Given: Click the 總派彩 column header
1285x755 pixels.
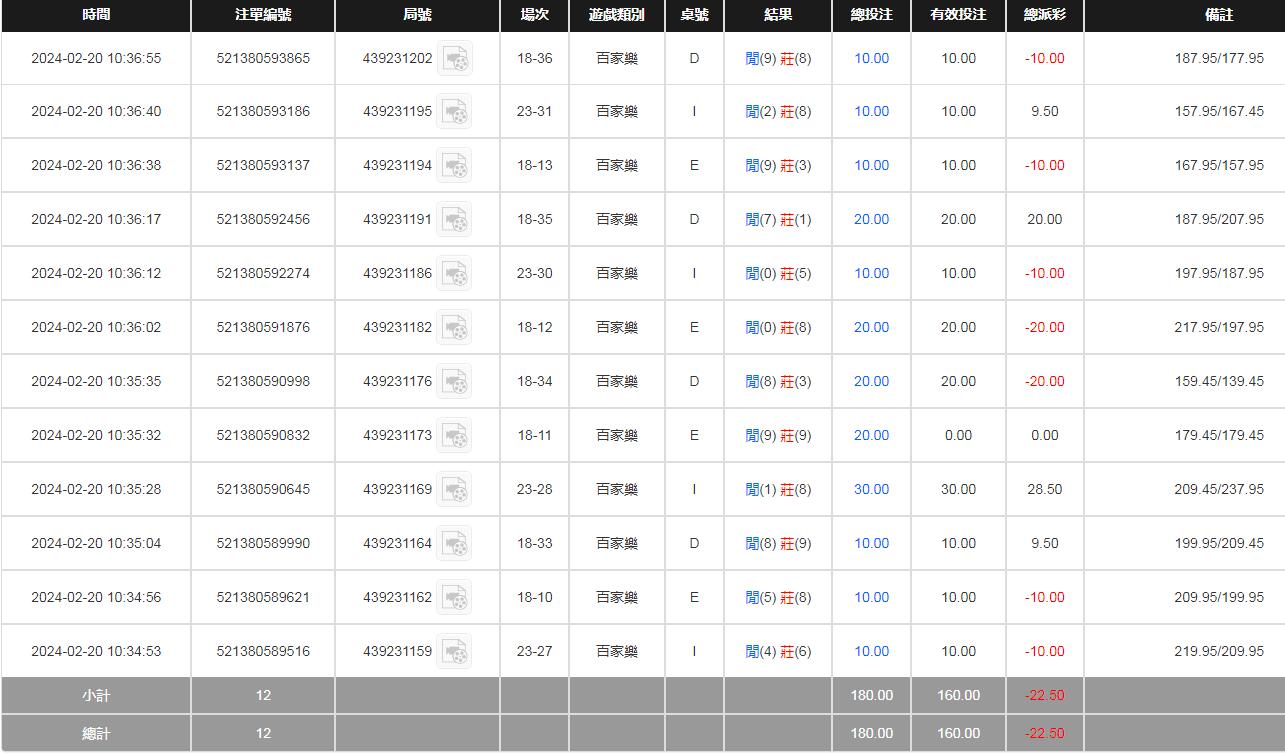Looking at the screenshot, I should (x=1044, y=15).
